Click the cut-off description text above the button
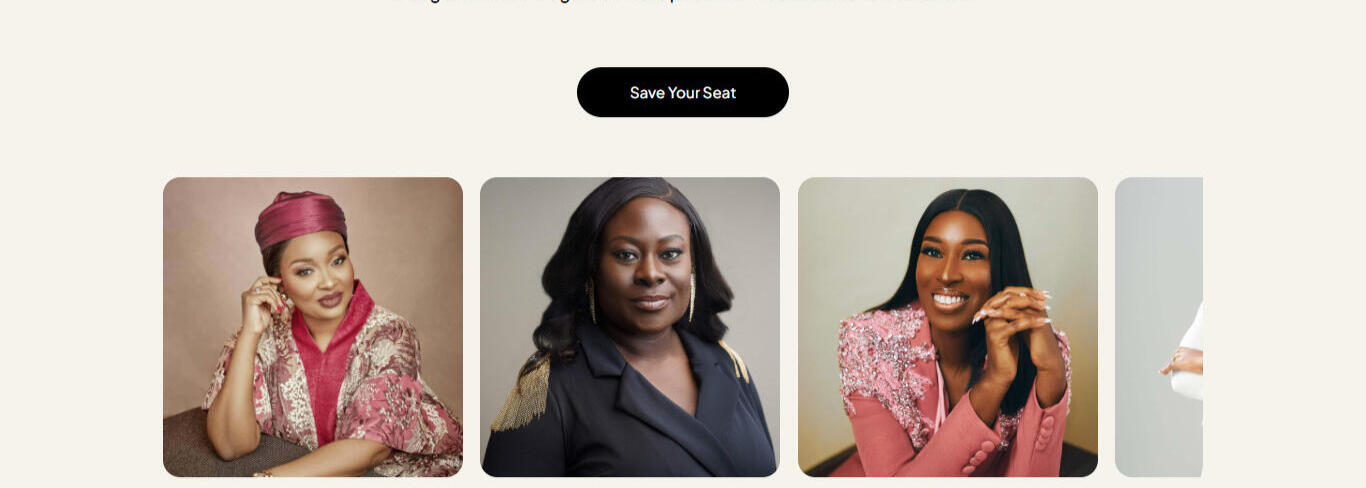The height and width of the screenshot is (488, 1366). tap(683, 2)
